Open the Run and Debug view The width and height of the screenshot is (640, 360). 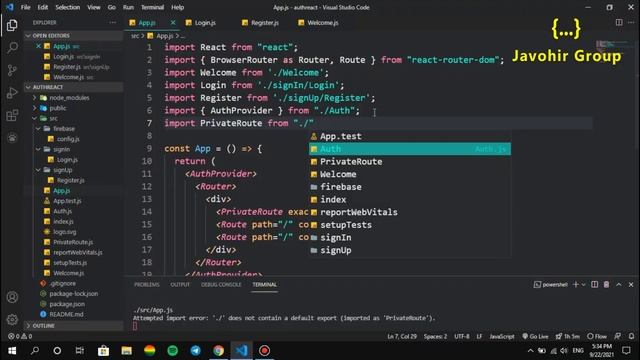click(12, 93)
